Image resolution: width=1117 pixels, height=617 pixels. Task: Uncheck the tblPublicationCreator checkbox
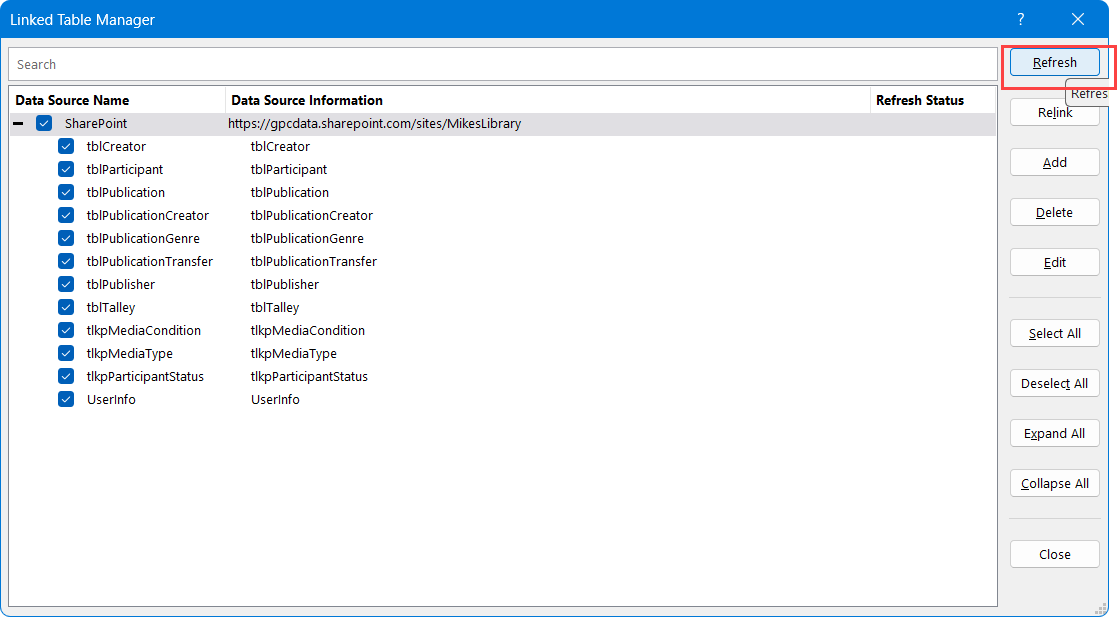pyautogui.click(x=66, y=215)
